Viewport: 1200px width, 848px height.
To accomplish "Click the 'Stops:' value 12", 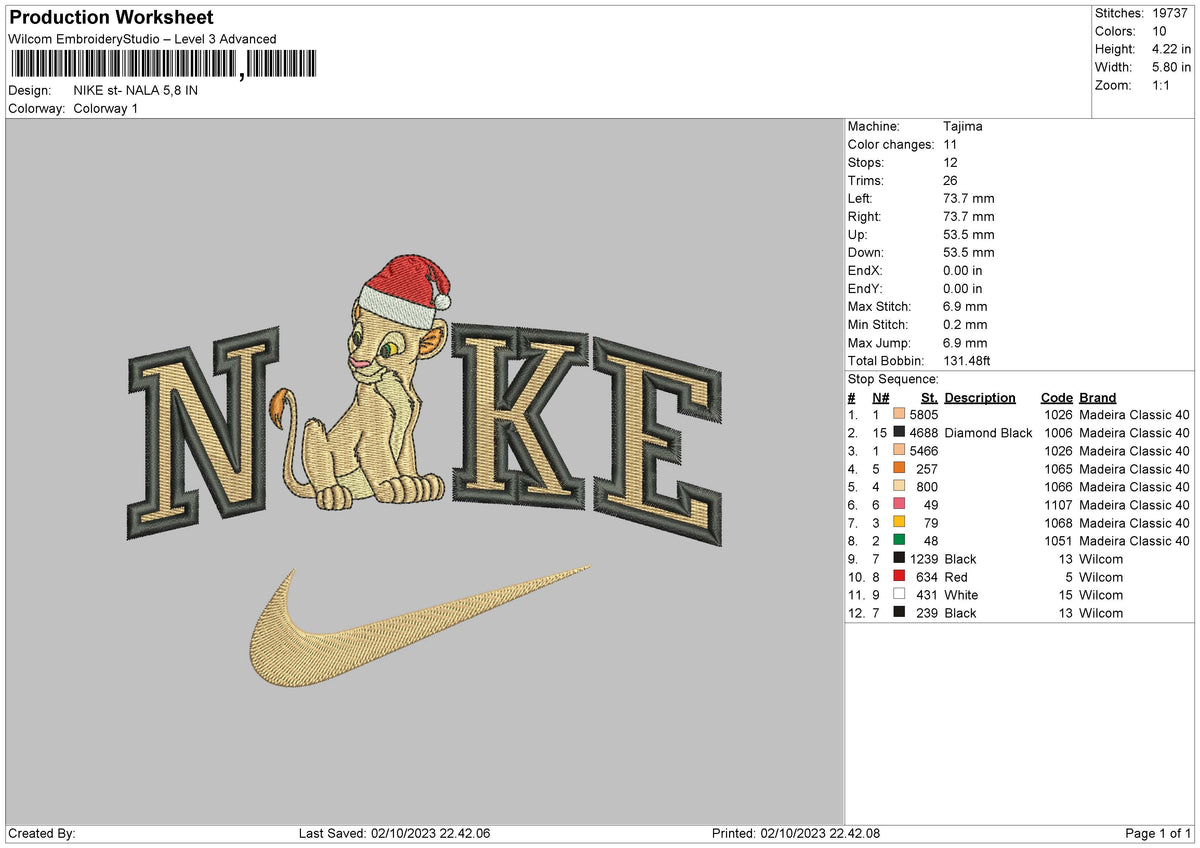I will (x=950, y=163).
